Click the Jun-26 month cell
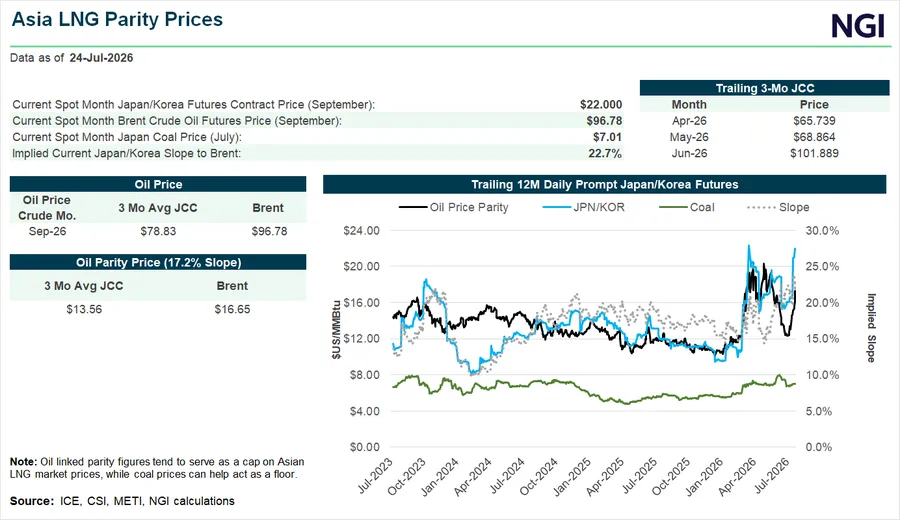This screenshot has height=520, width=900. [689, 153]
